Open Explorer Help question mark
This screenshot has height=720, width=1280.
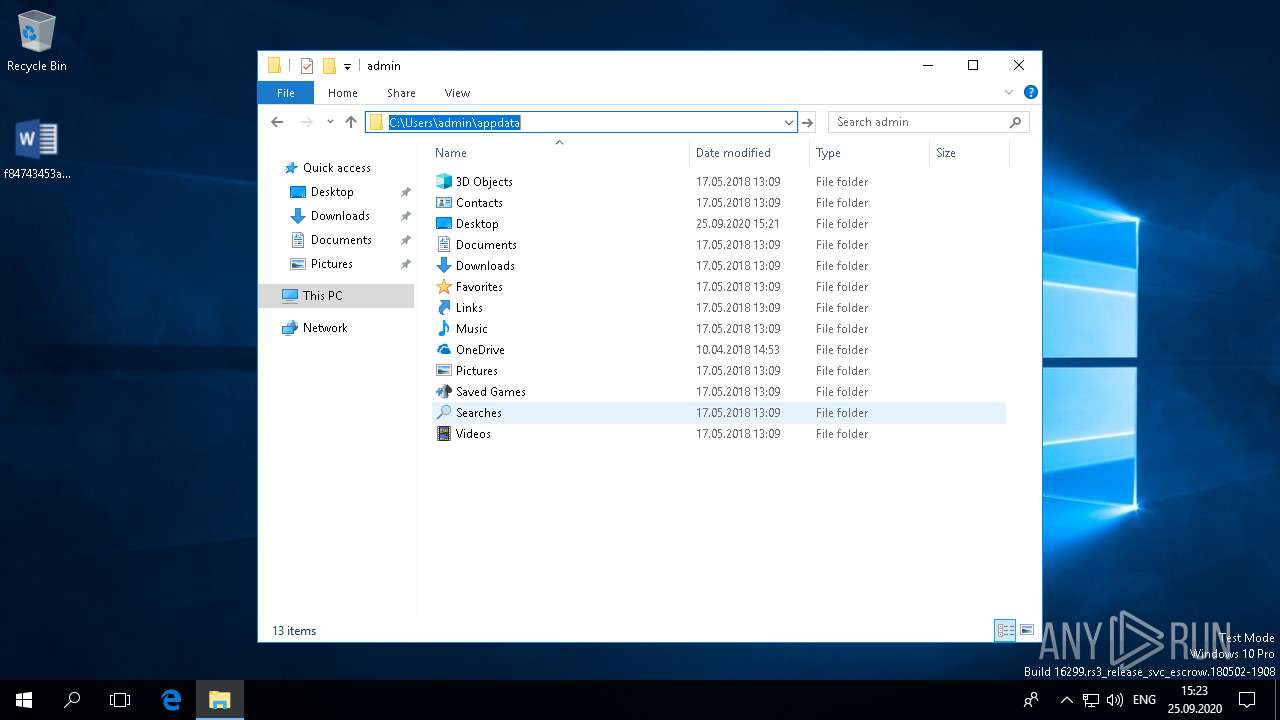[1031, 92]
